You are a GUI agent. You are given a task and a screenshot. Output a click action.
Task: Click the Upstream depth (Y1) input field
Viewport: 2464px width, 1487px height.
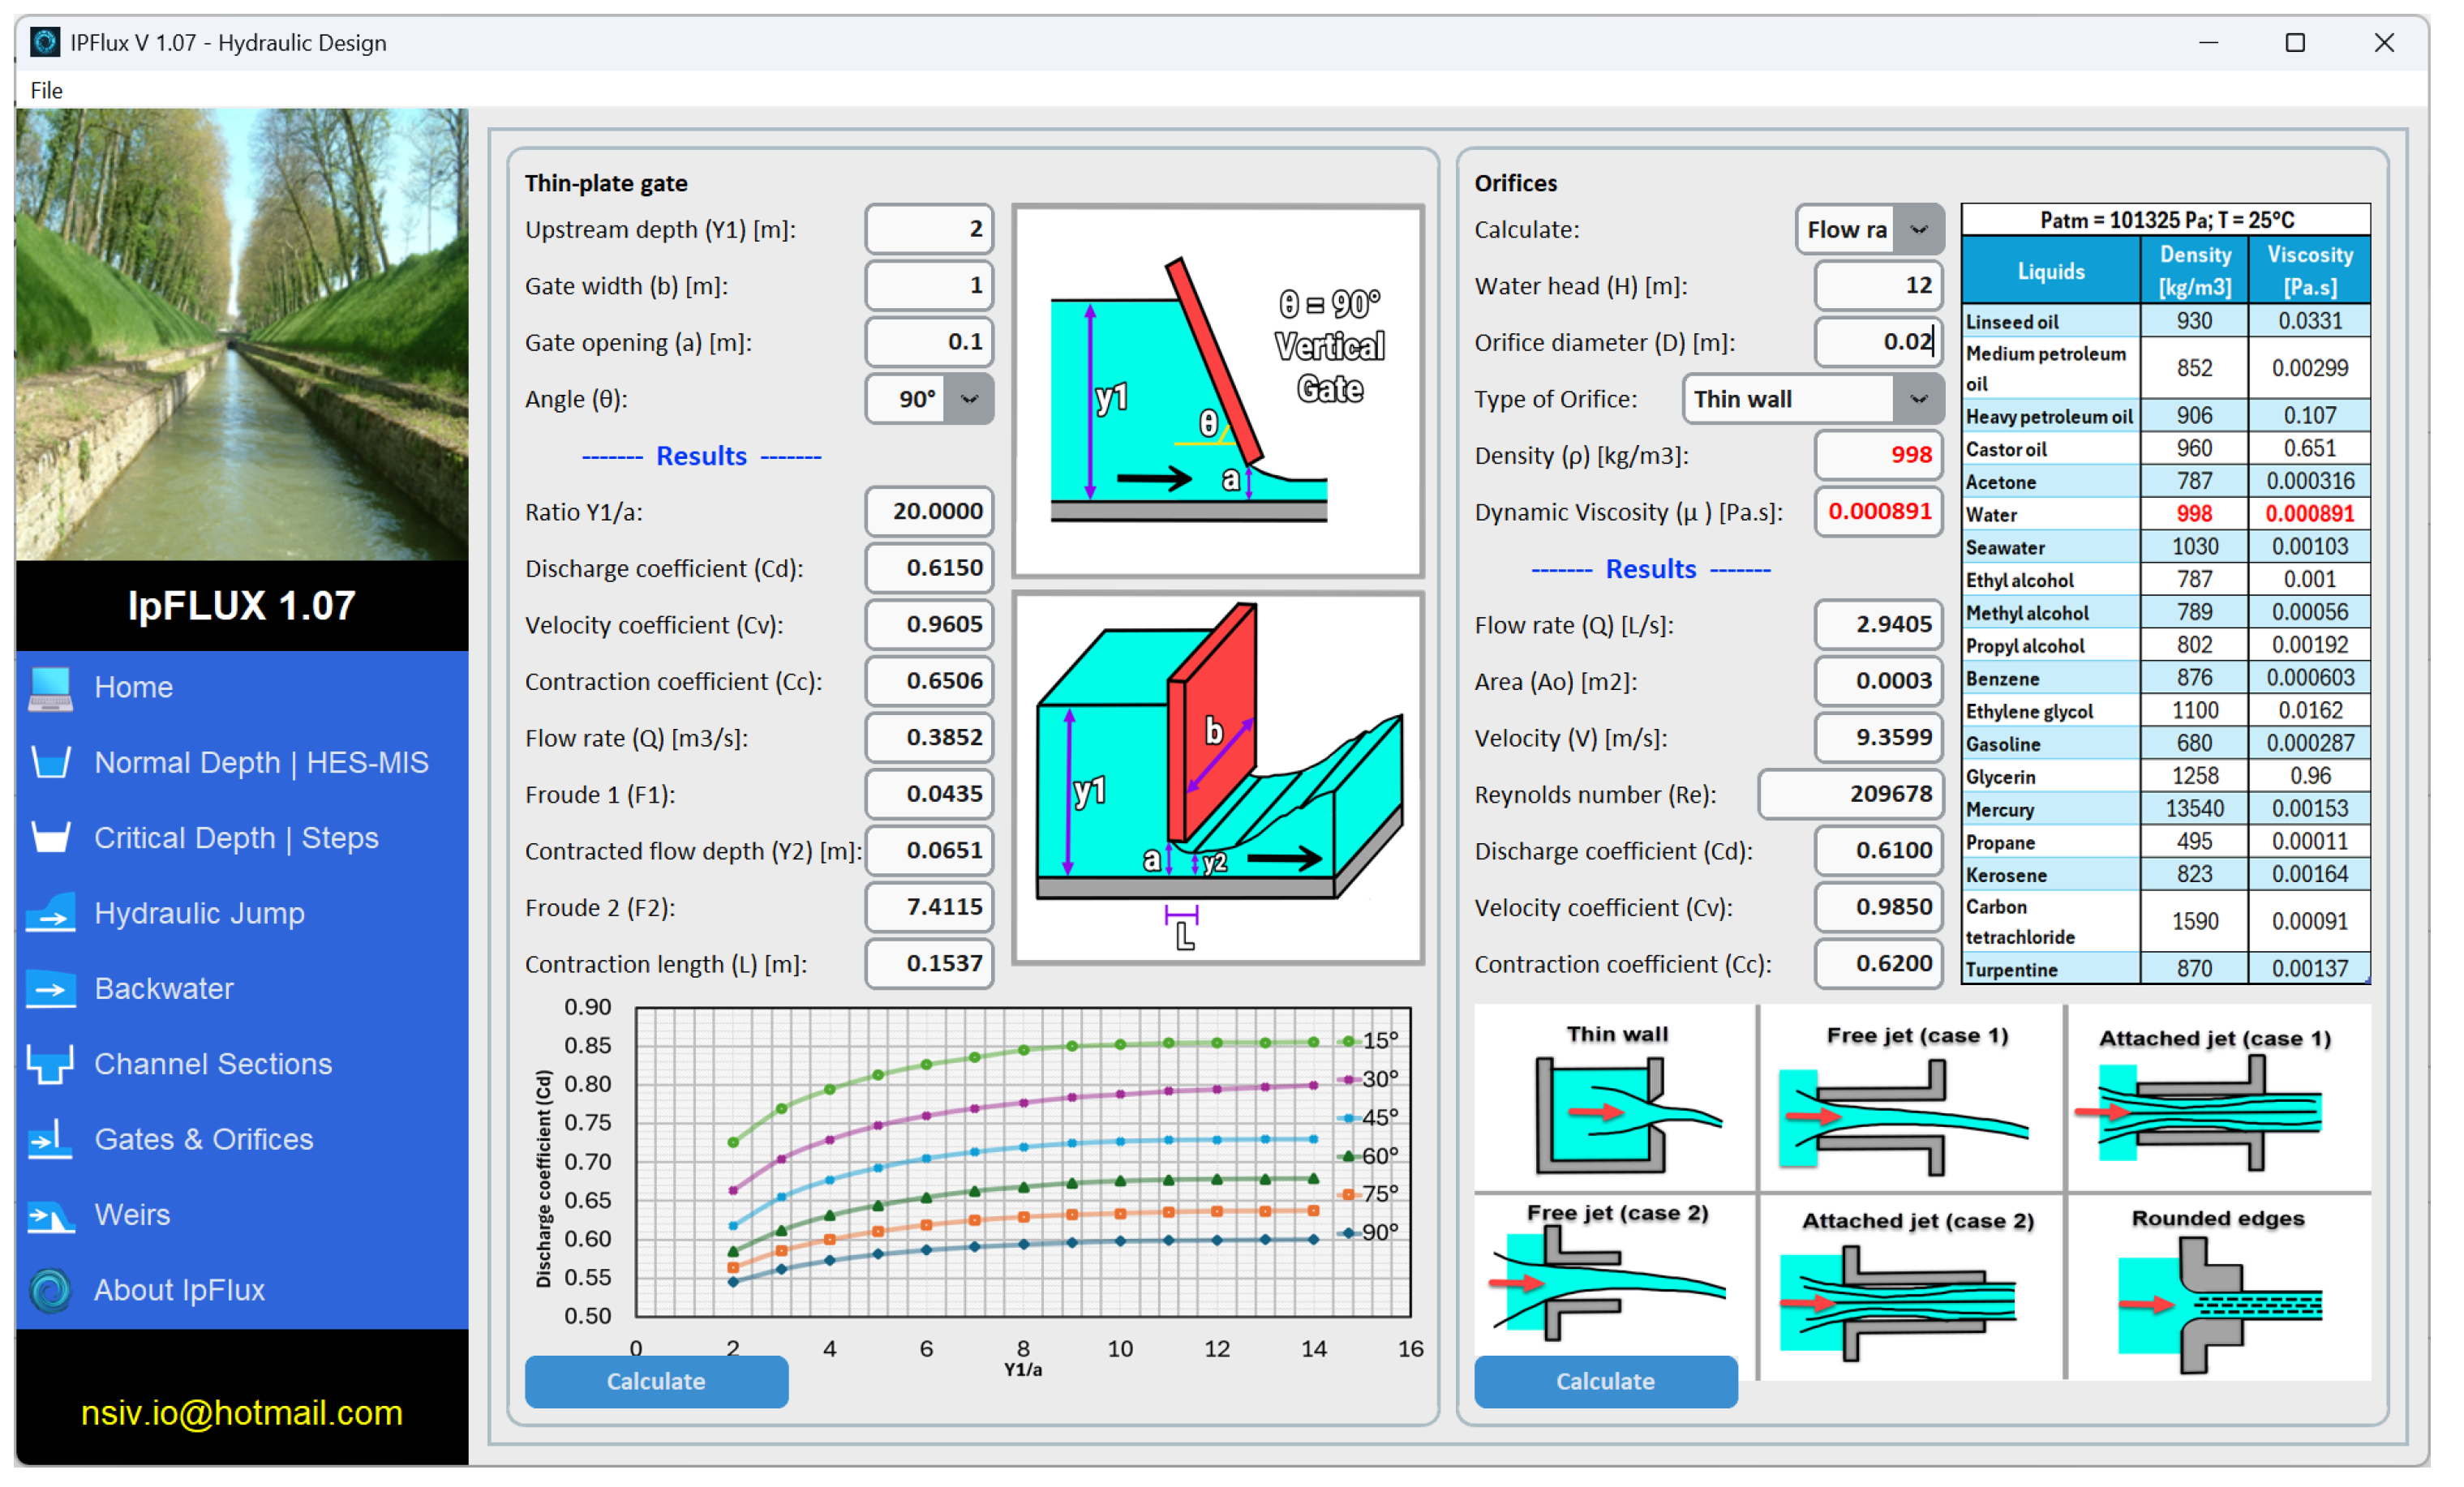tap(930, 230)
